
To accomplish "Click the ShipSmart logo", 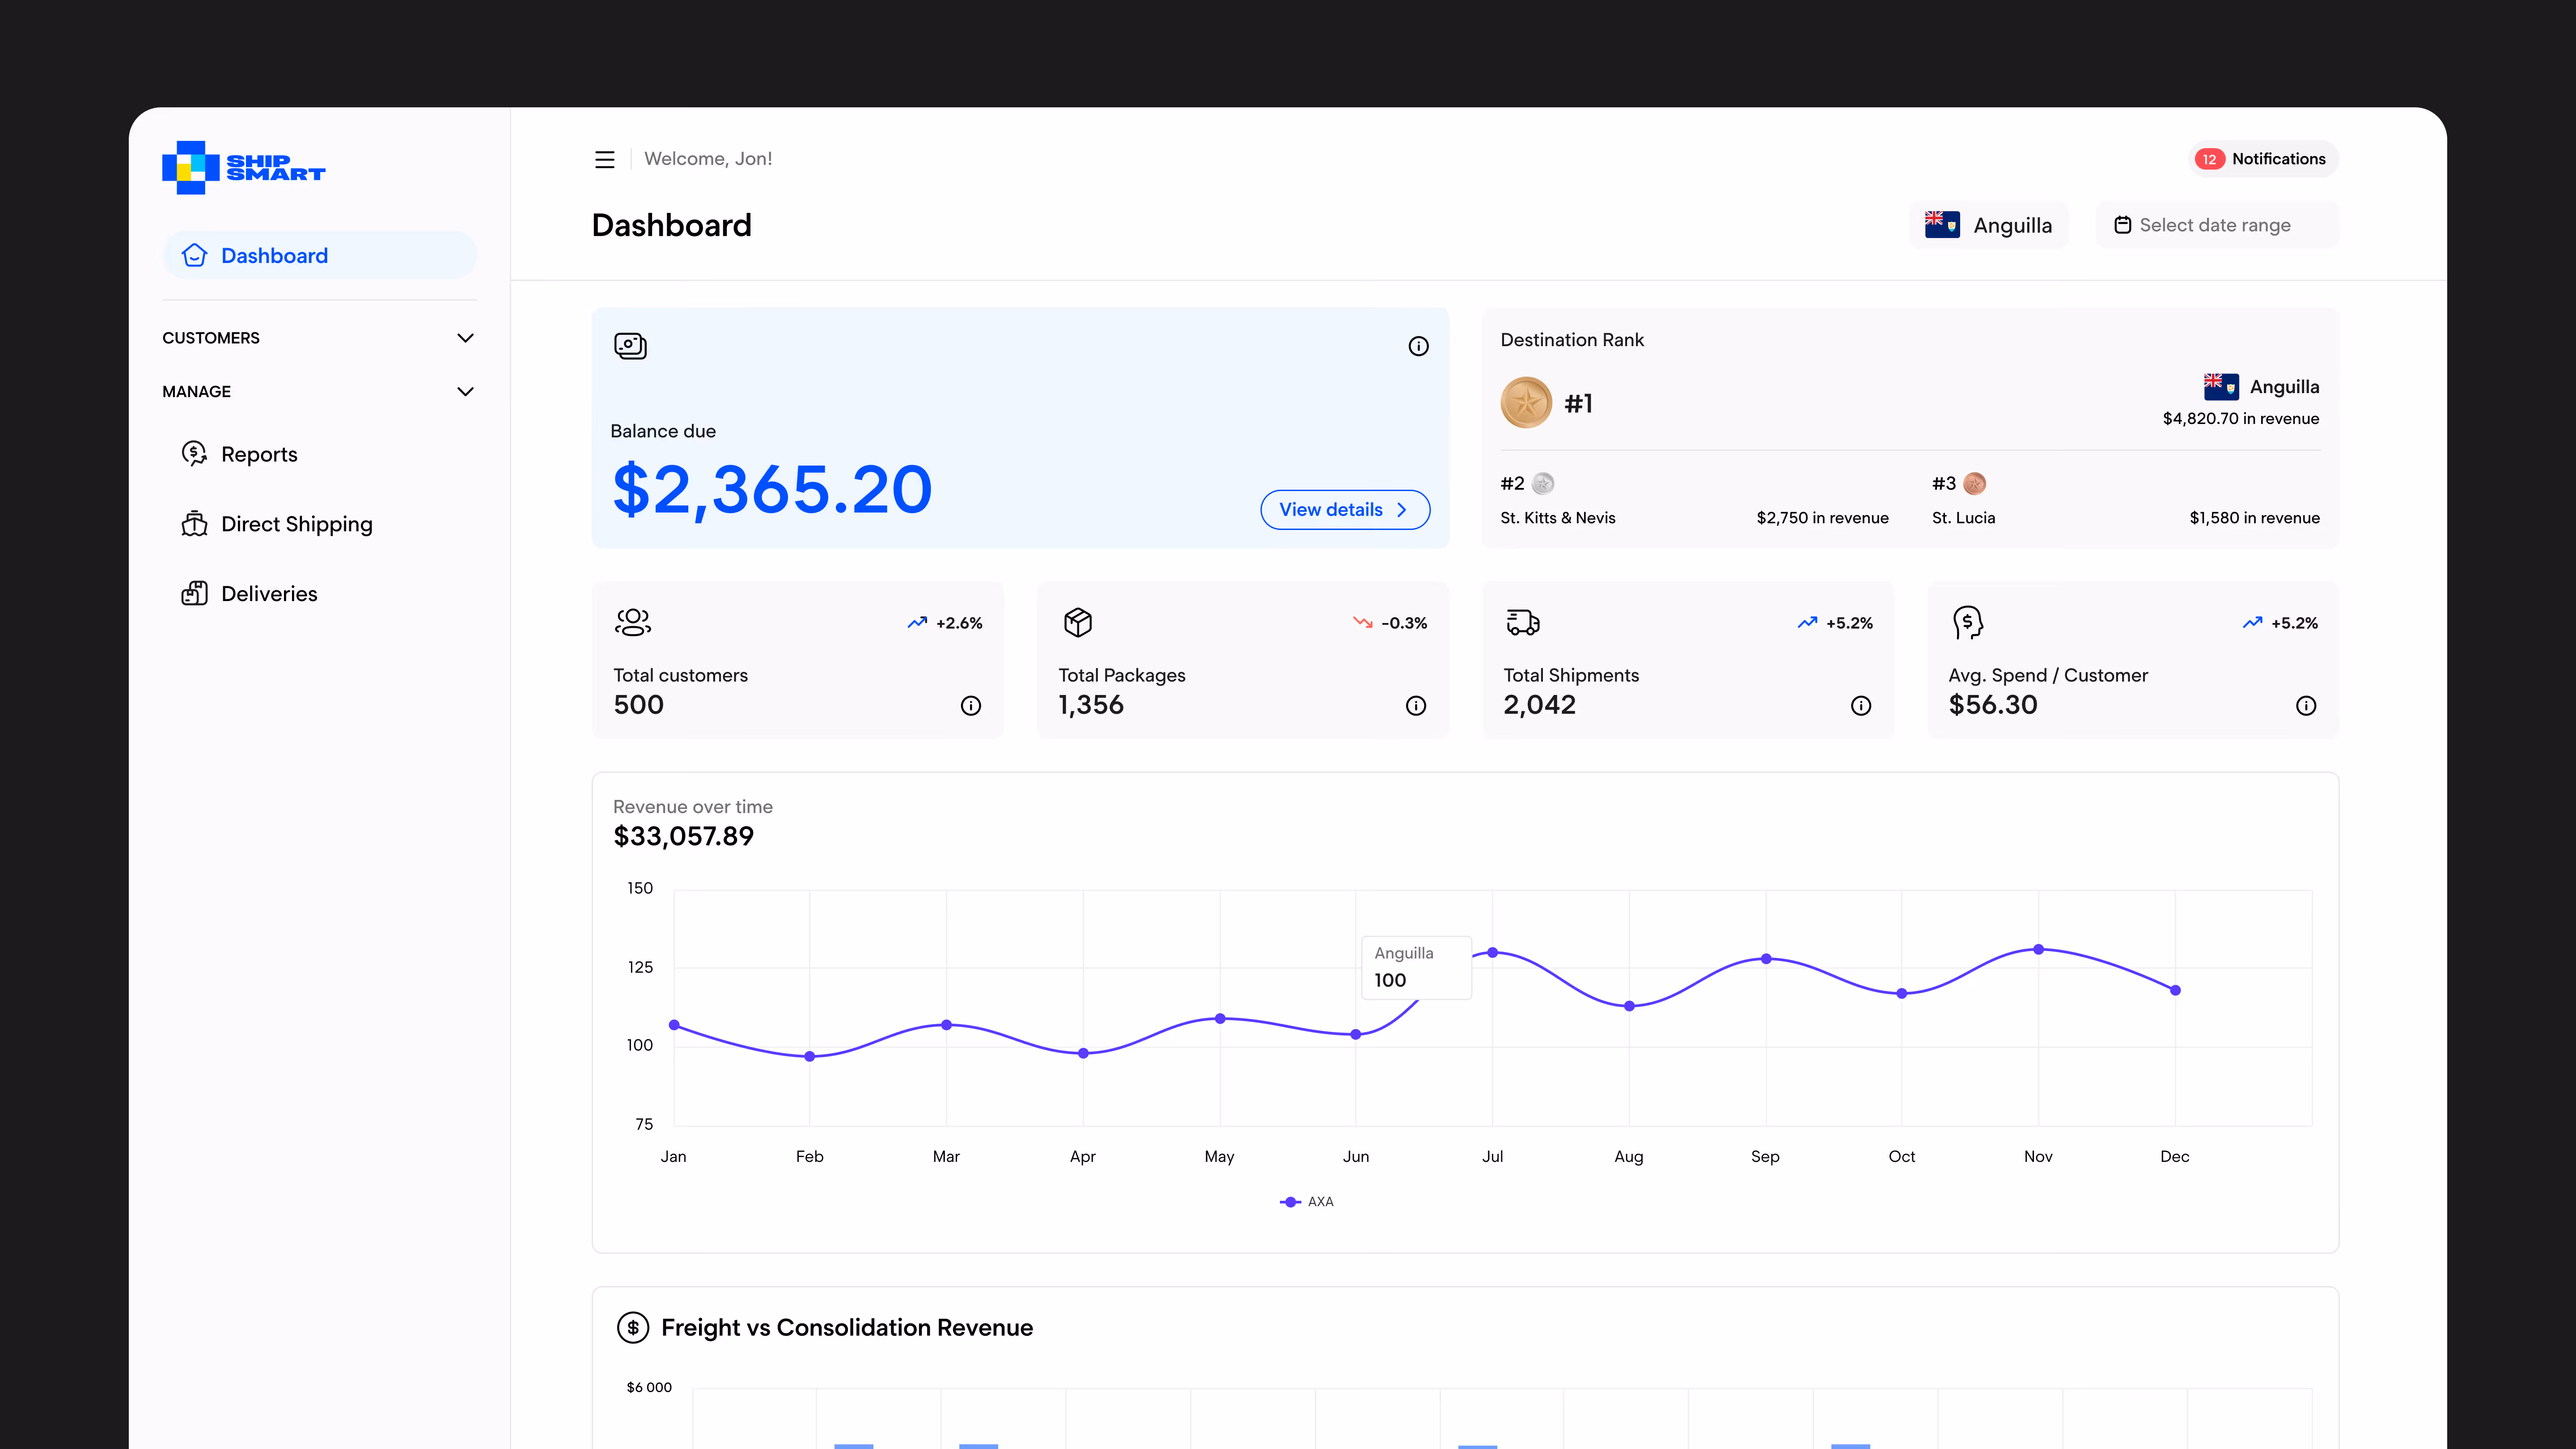I will (244, 167).
